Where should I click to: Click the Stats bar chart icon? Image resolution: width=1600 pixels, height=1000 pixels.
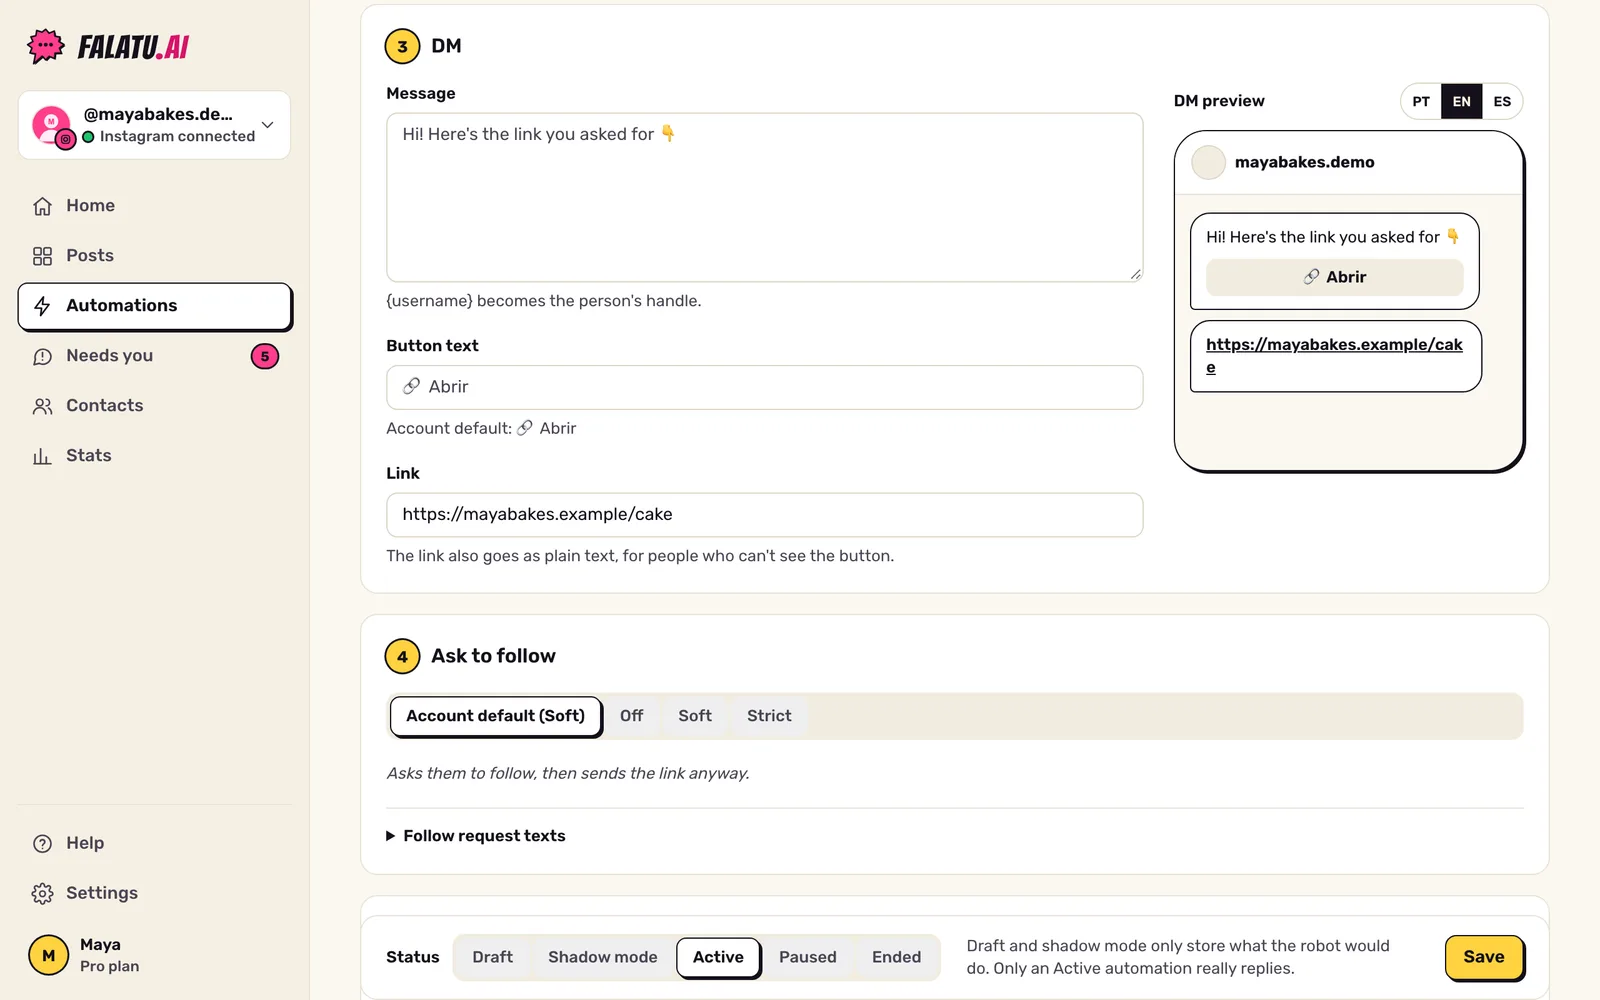42,456
